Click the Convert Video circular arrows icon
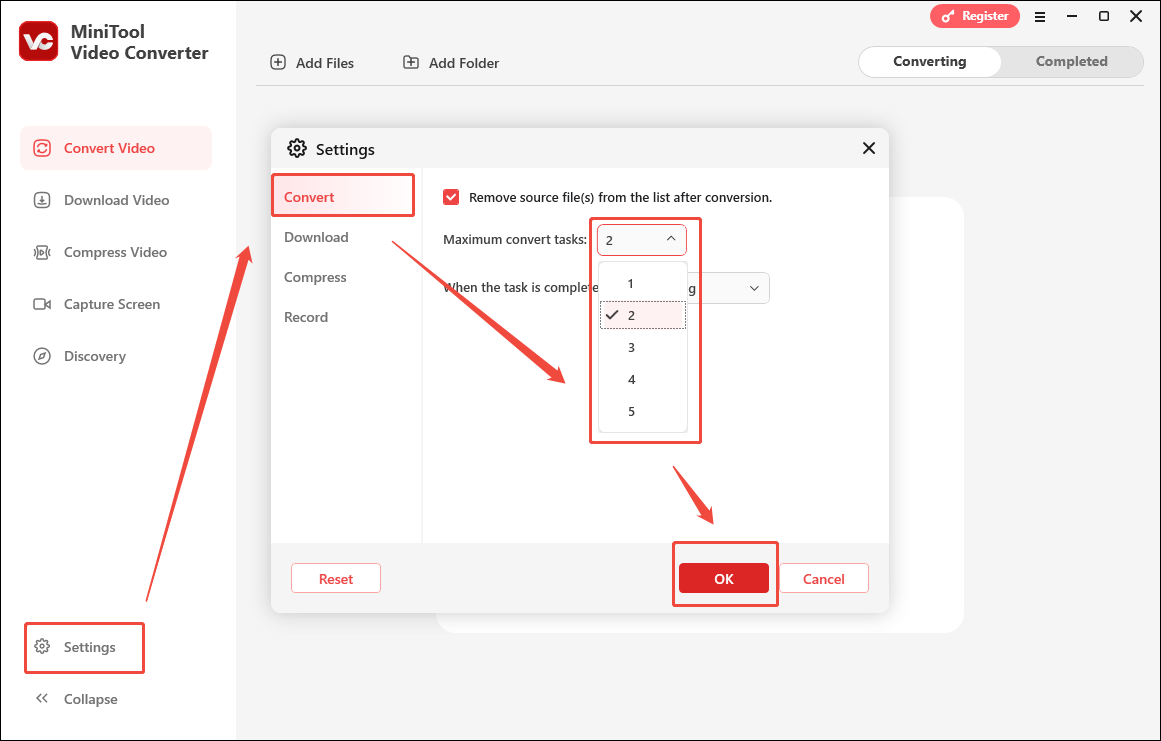The image size is (1161, 741). 42,148
